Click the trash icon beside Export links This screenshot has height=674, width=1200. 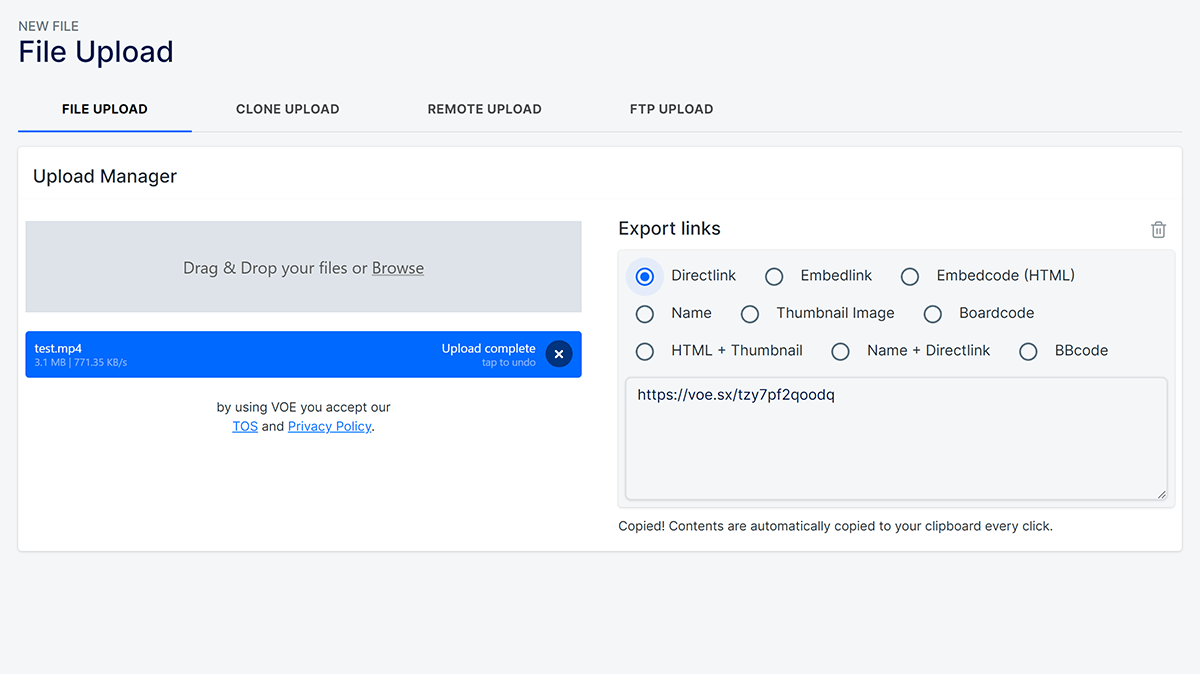(x=1158, y=230)
